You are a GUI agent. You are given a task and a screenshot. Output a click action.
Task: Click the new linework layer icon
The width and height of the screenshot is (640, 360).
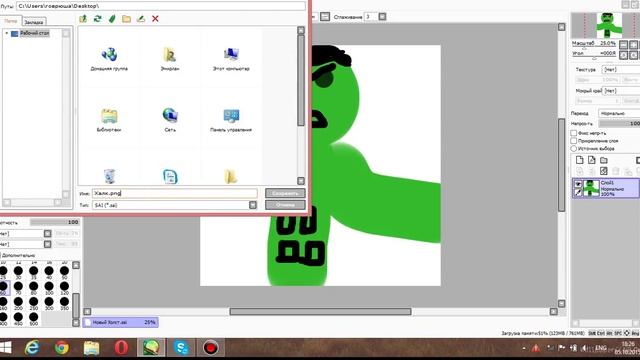[591, 160]
